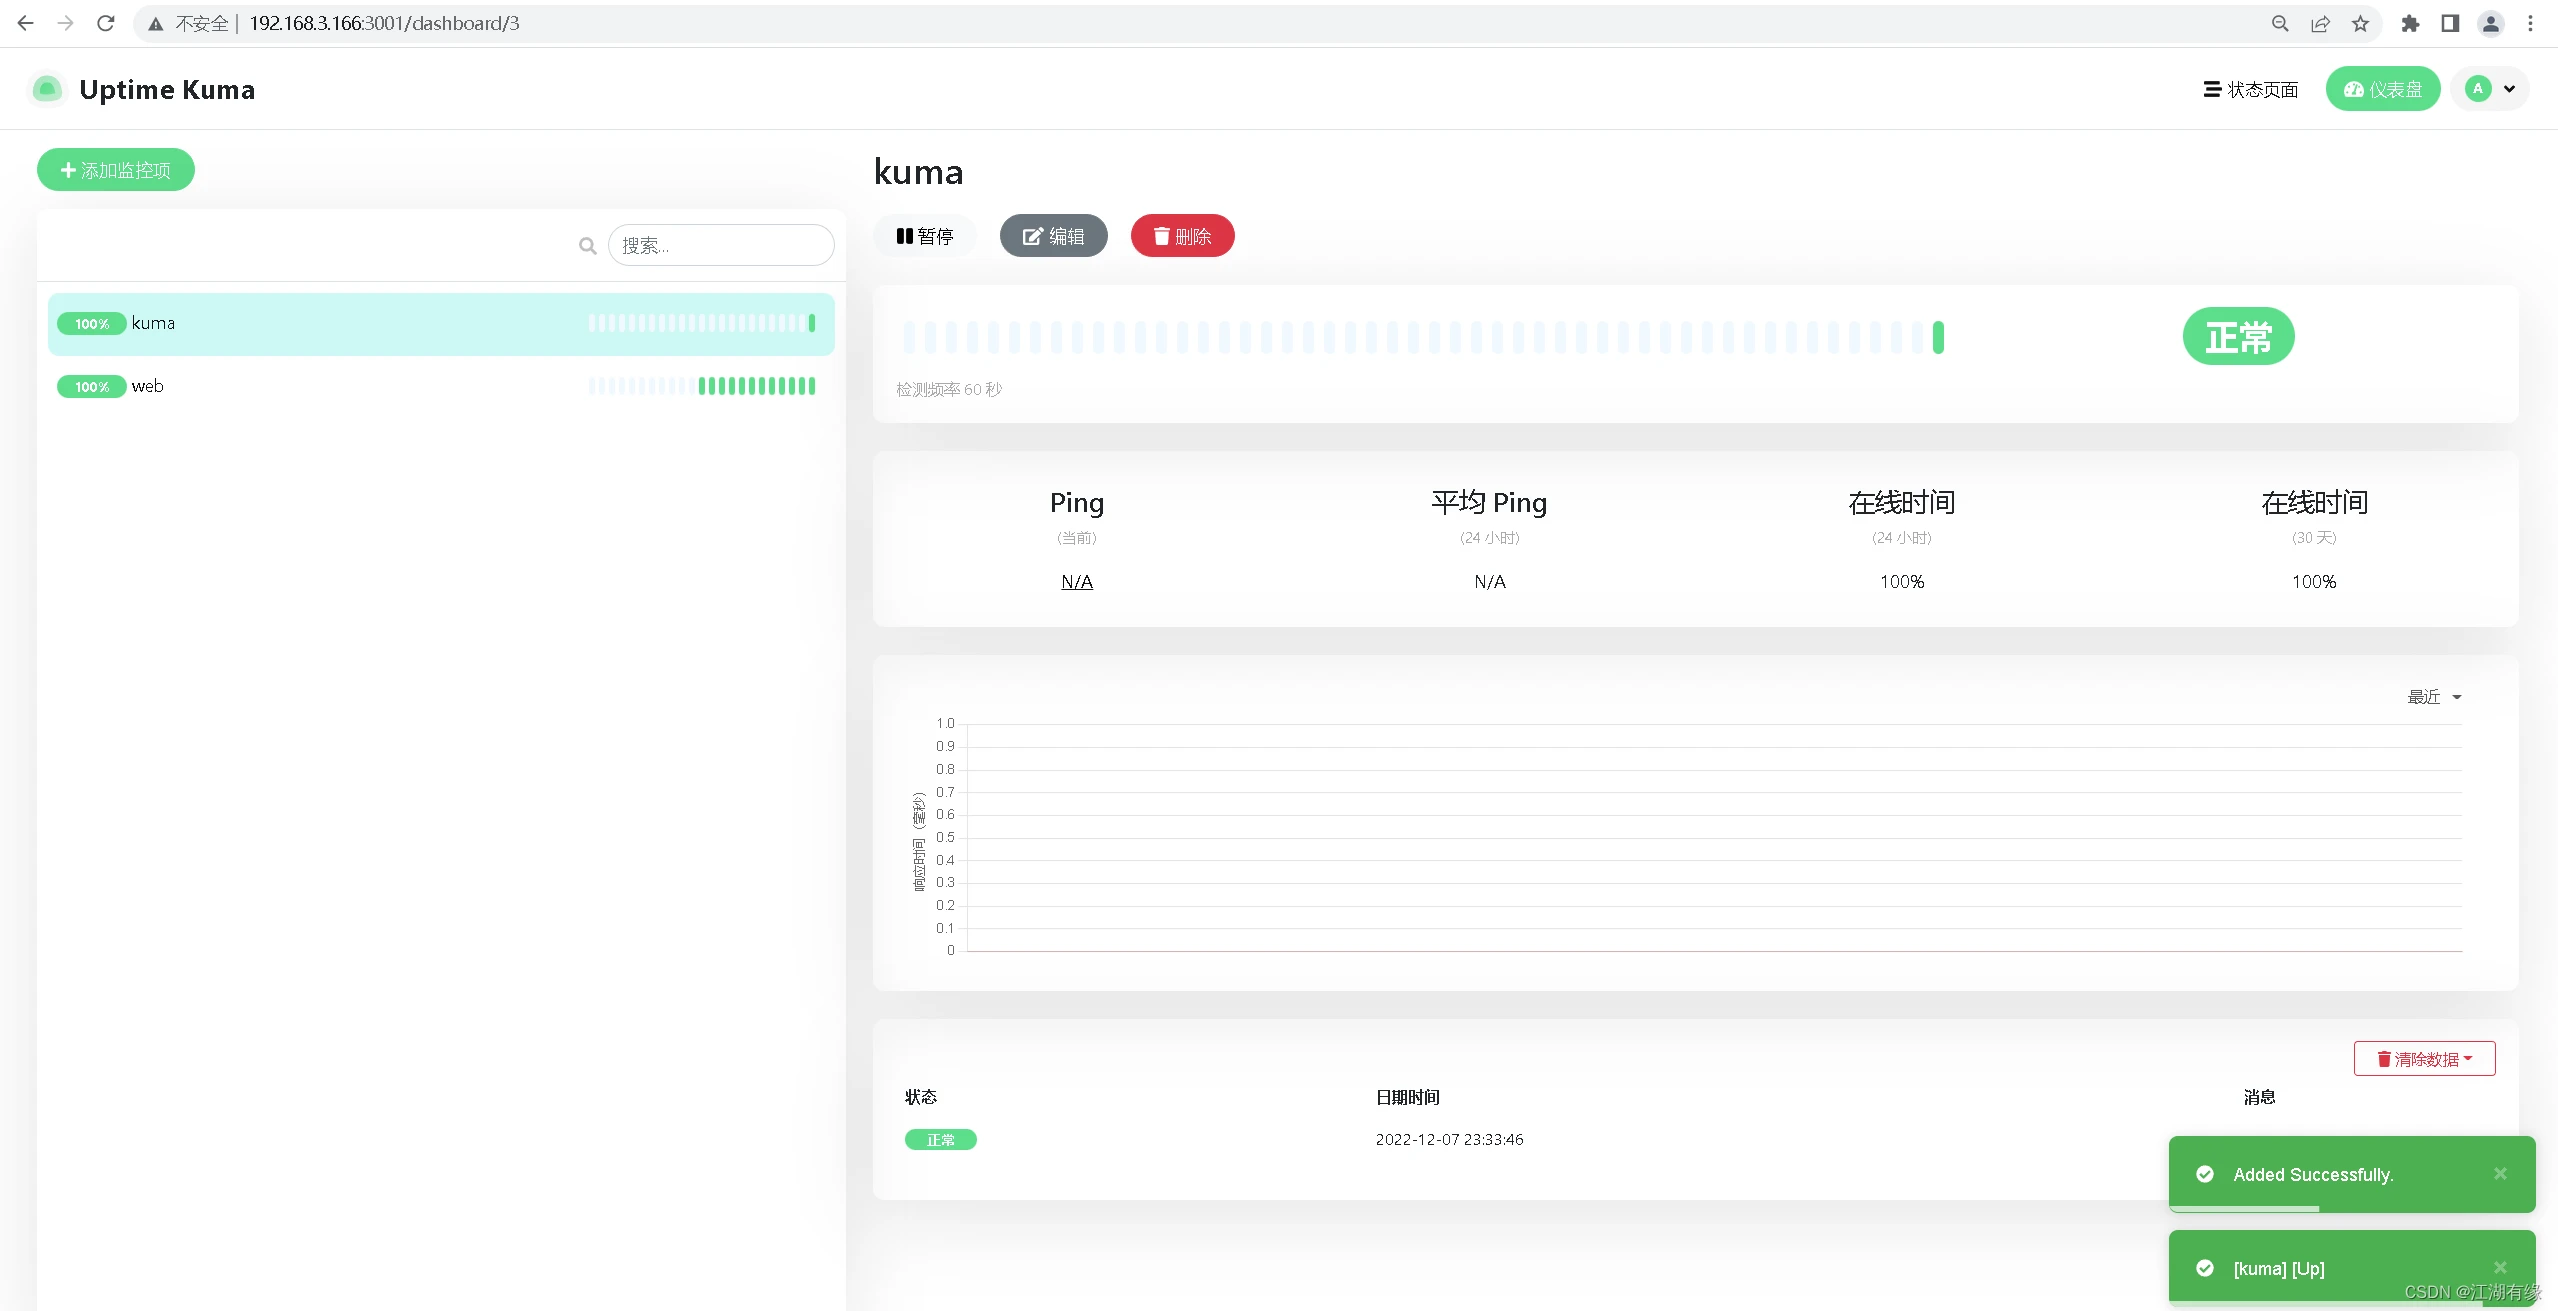Image resolution: width=2558 pixels, height=1311 pixels.
Task: Click the 平均 Ping heading
Action: pos(1489,503)
